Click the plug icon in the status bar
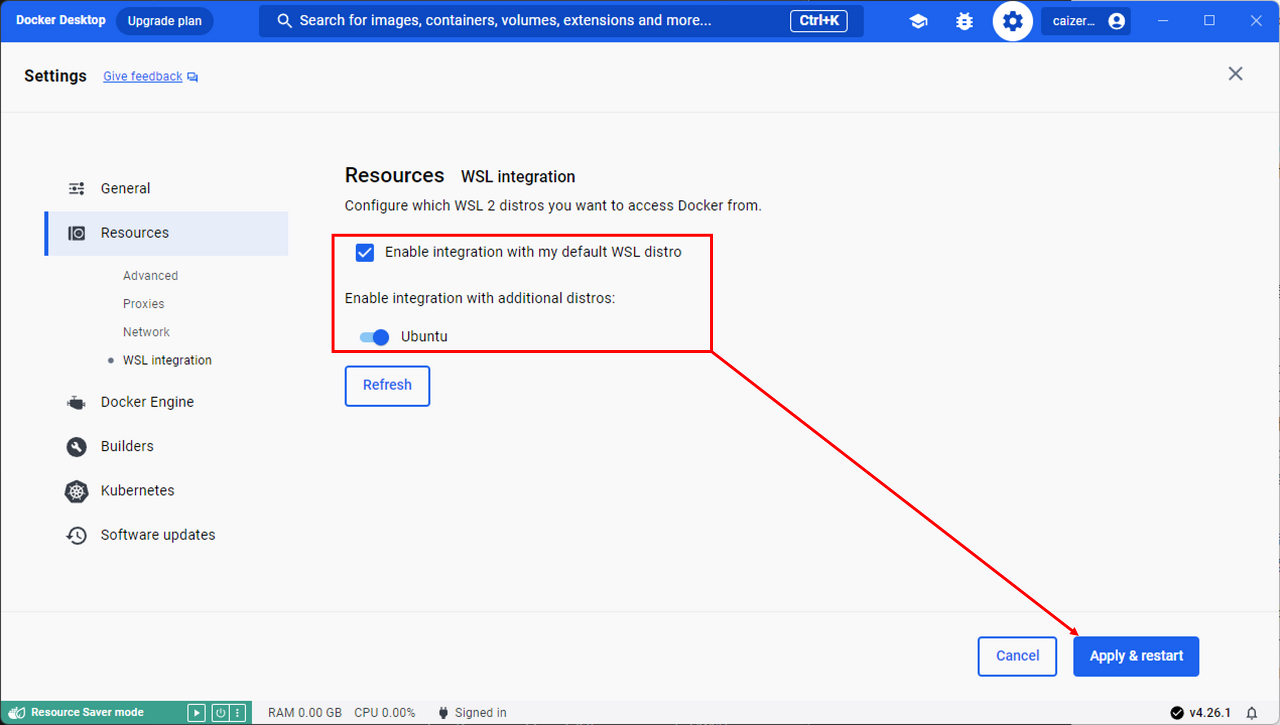The image size is (1280, 725). [x=443, y=713]
